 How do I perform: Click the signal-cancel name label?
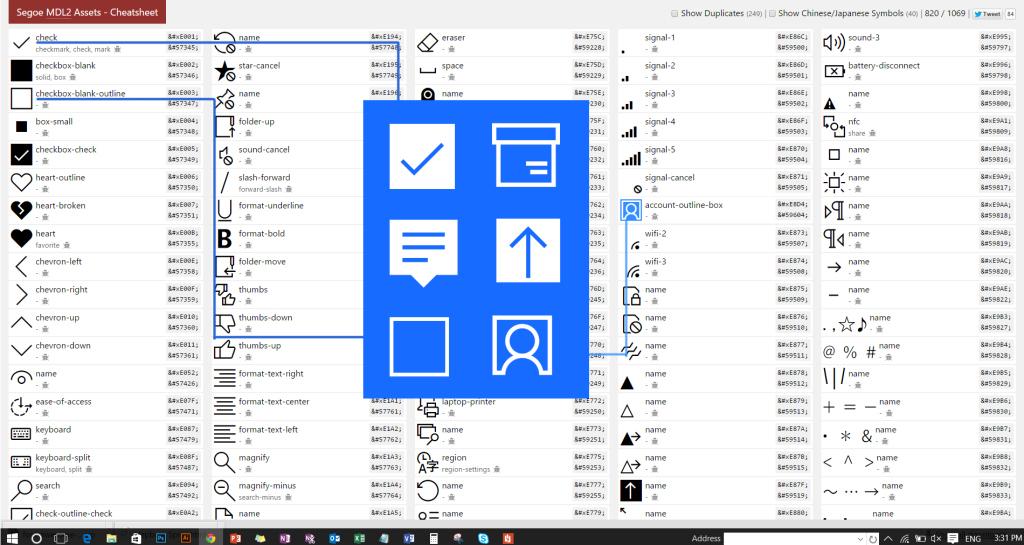(669, 178)
